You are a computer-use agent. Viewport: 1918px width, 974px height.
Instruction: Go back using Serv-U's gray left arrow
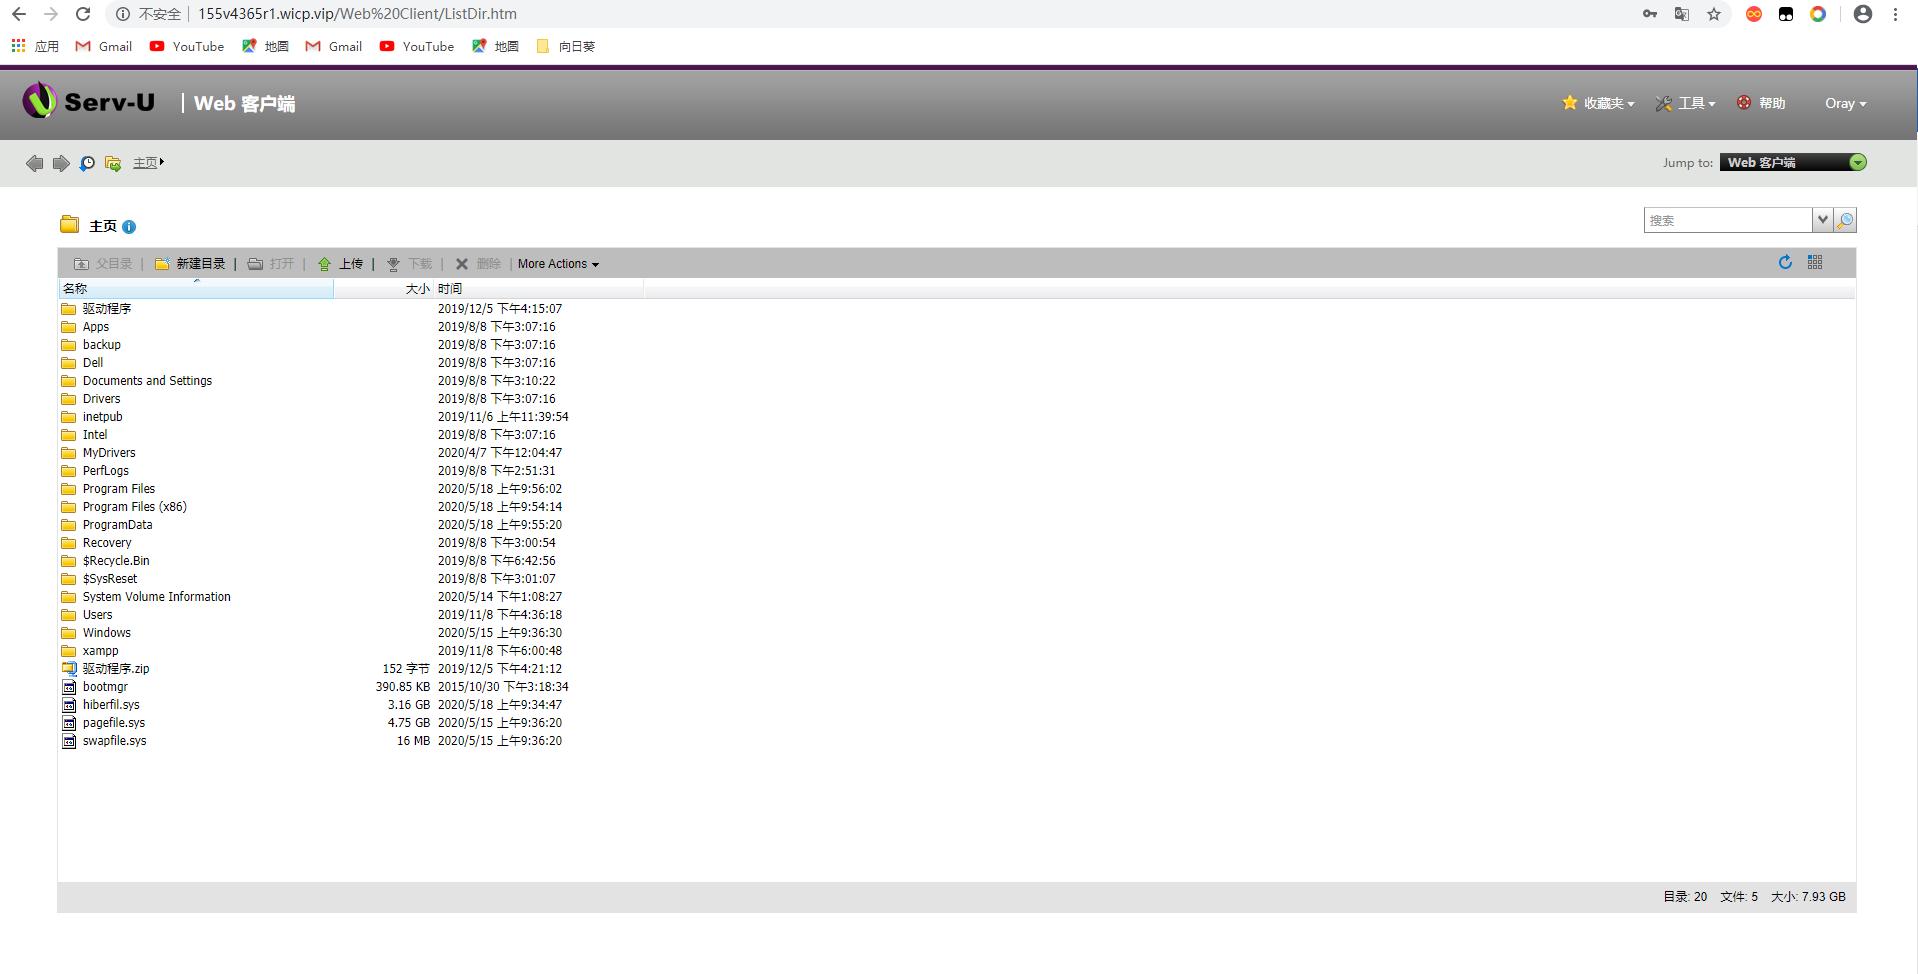coord(34,163)
